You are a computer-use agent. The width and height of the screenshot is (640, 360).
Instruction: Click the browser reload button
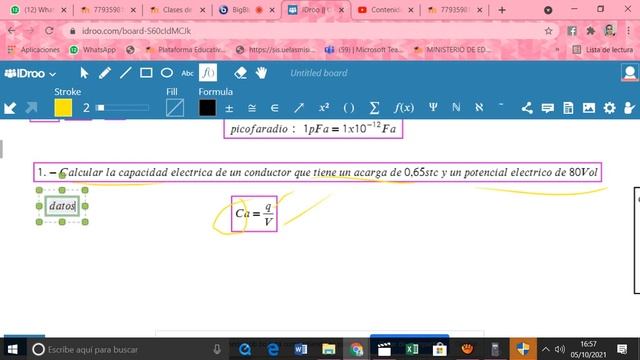pos(49,31)
